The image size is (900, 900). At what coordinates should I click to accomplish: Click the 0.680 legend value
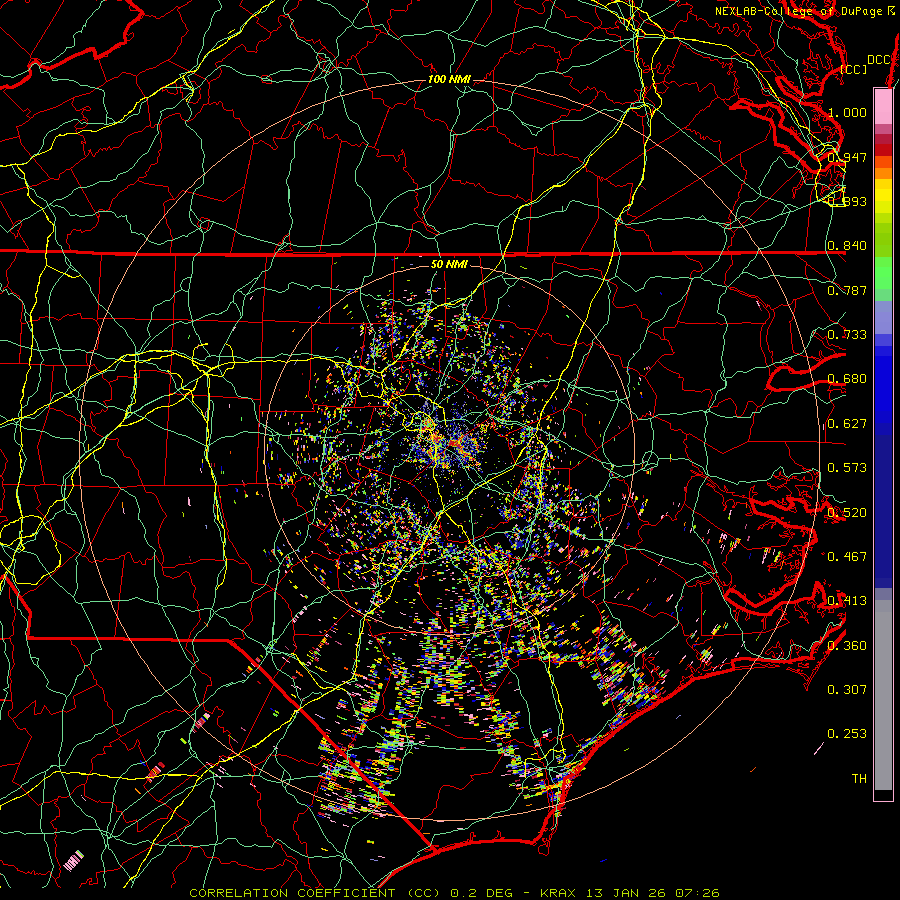click(847, 379)
